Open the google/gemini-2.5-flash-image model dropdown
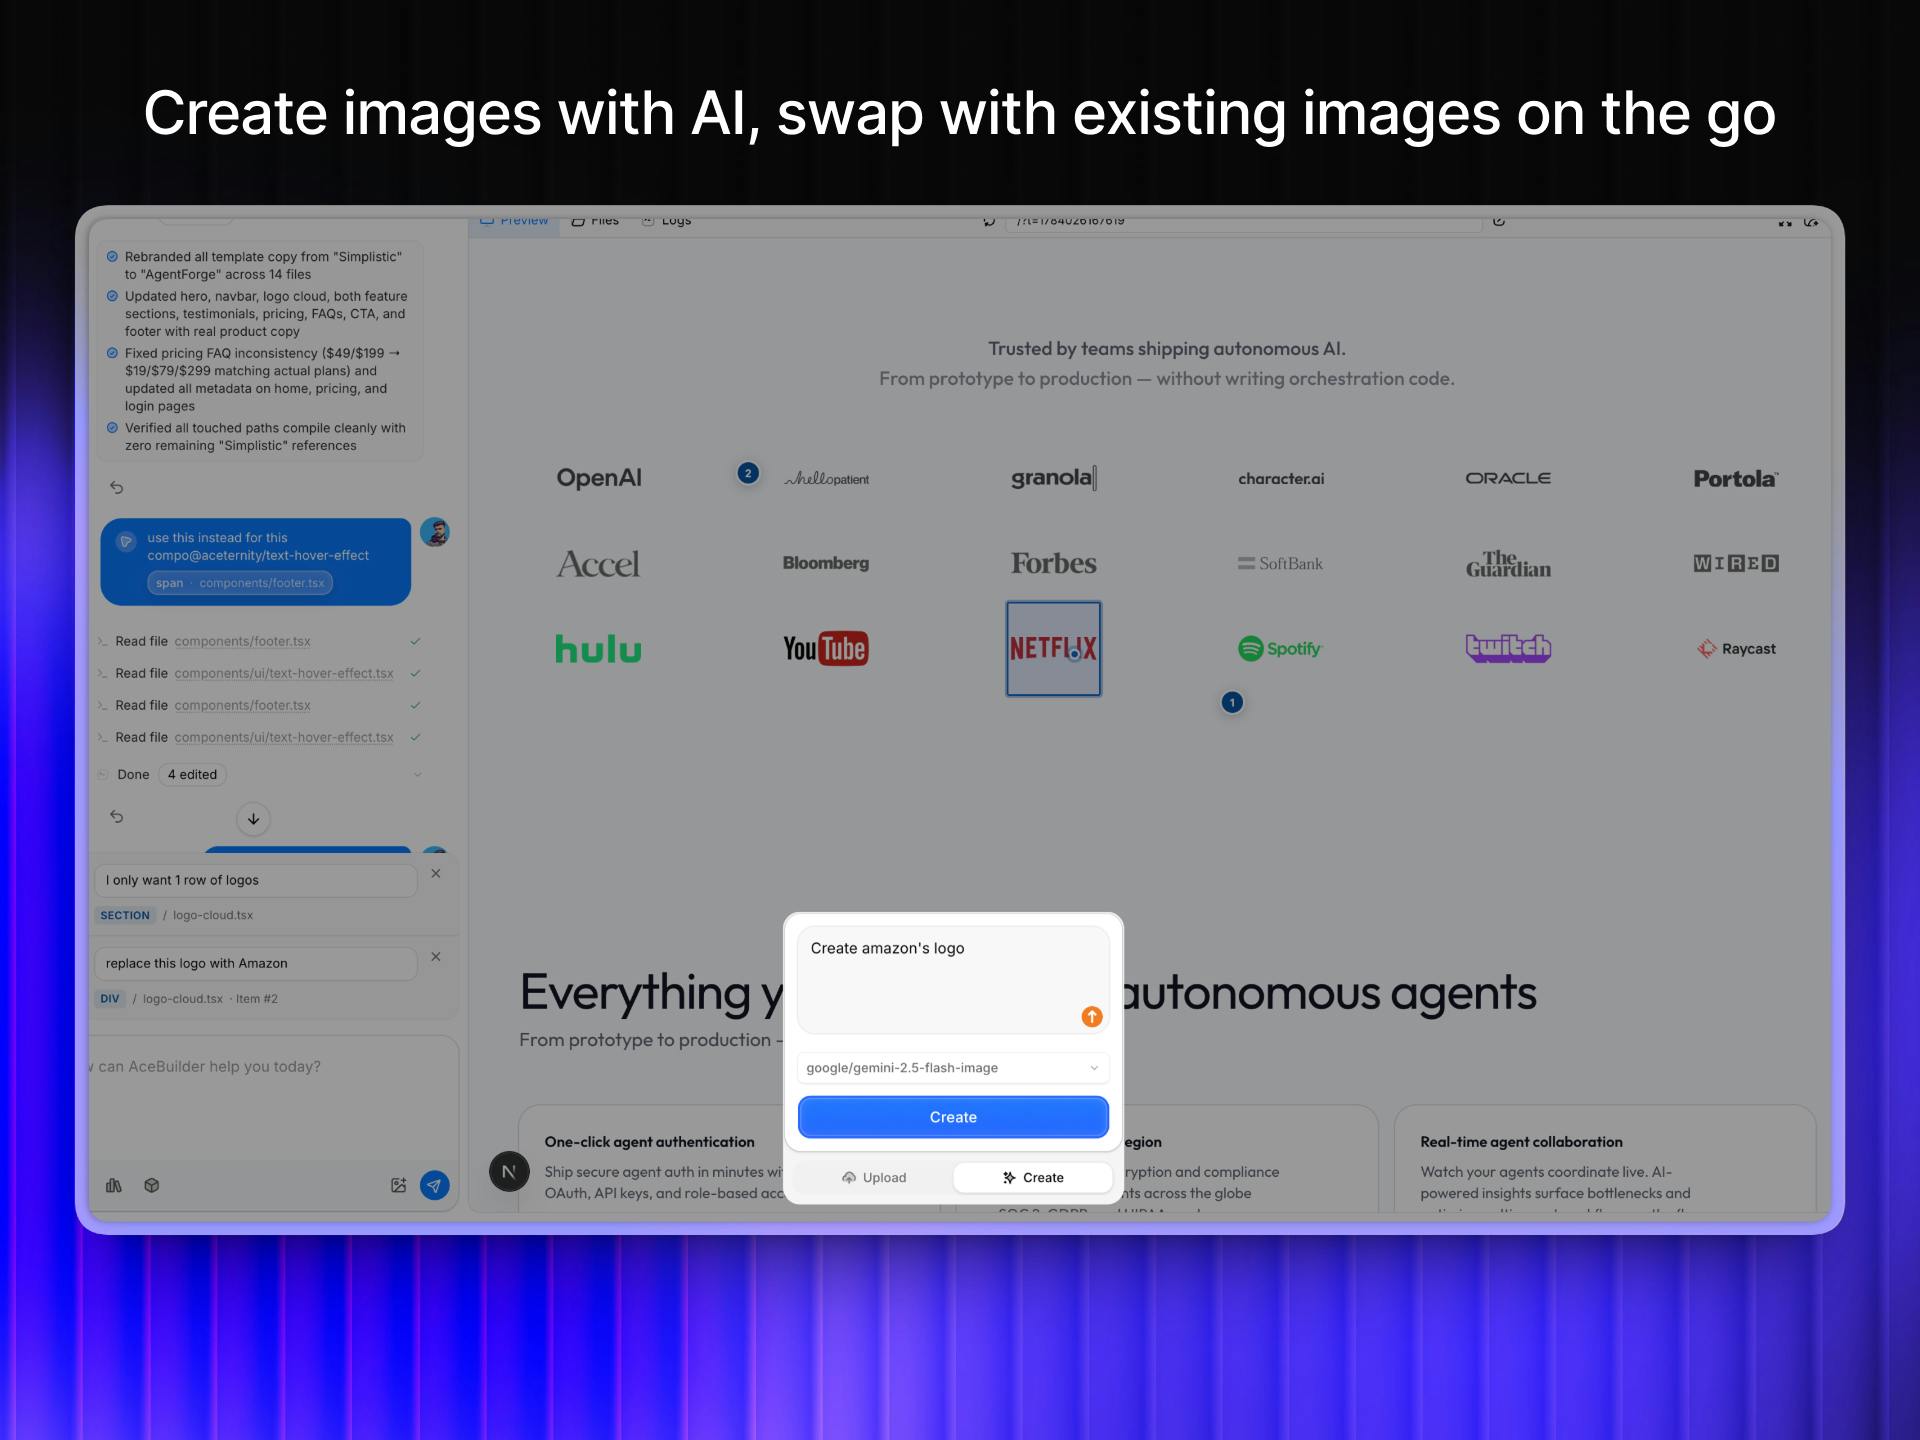1920x1440 pixels. pyautogui.click(x=953, y=1068)
